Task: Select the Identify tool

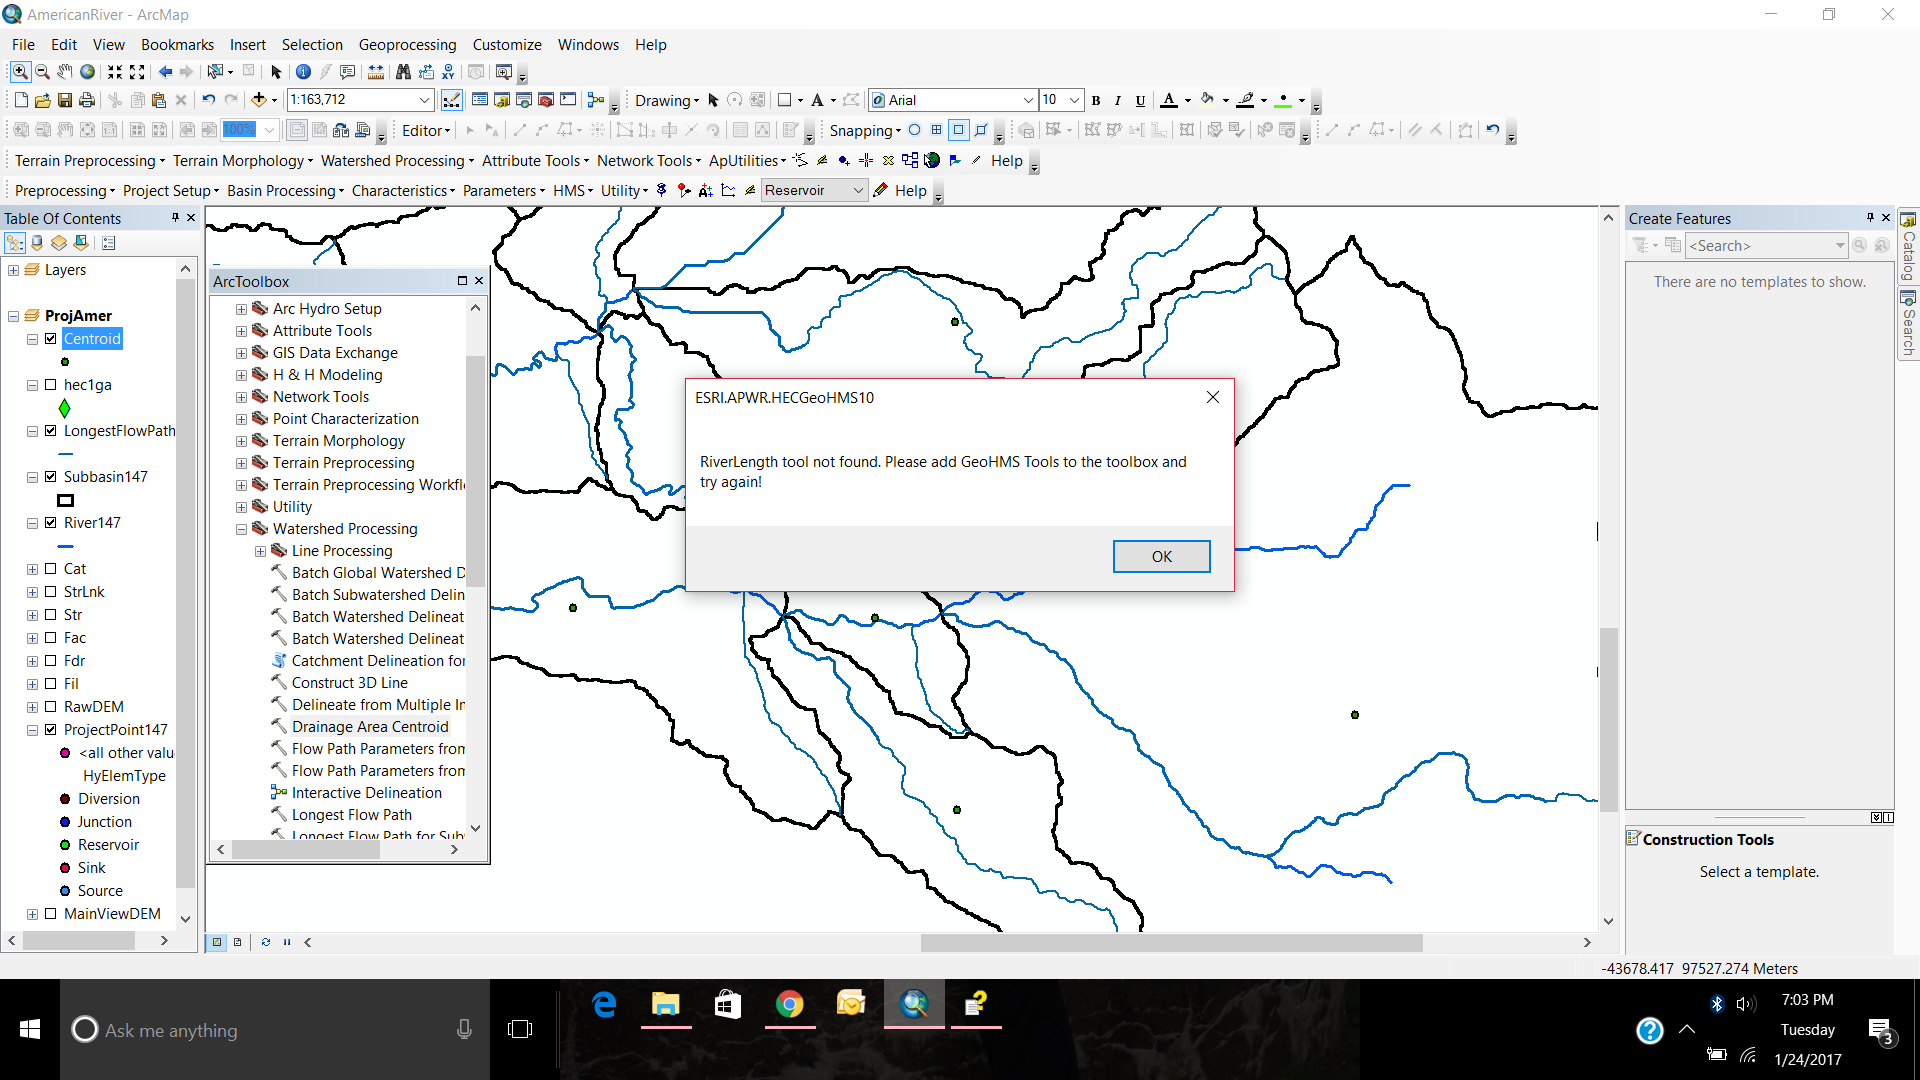Action: pyautogui.click(x=303, y=72)
